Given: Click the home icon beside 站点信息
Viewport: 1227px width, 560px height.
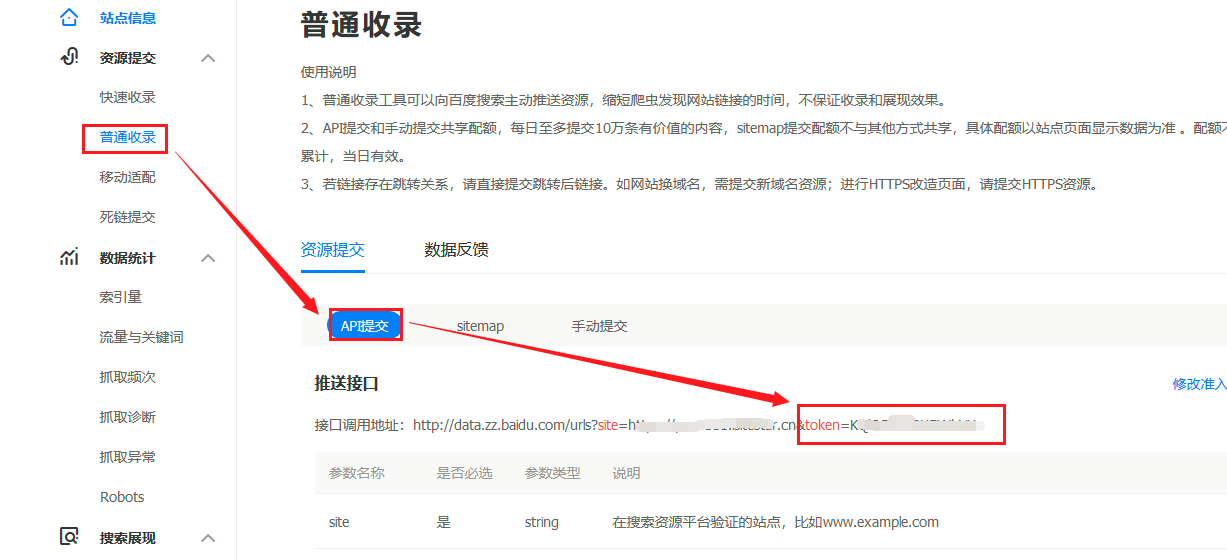Looking at the screenshot, I should (69, 17).
